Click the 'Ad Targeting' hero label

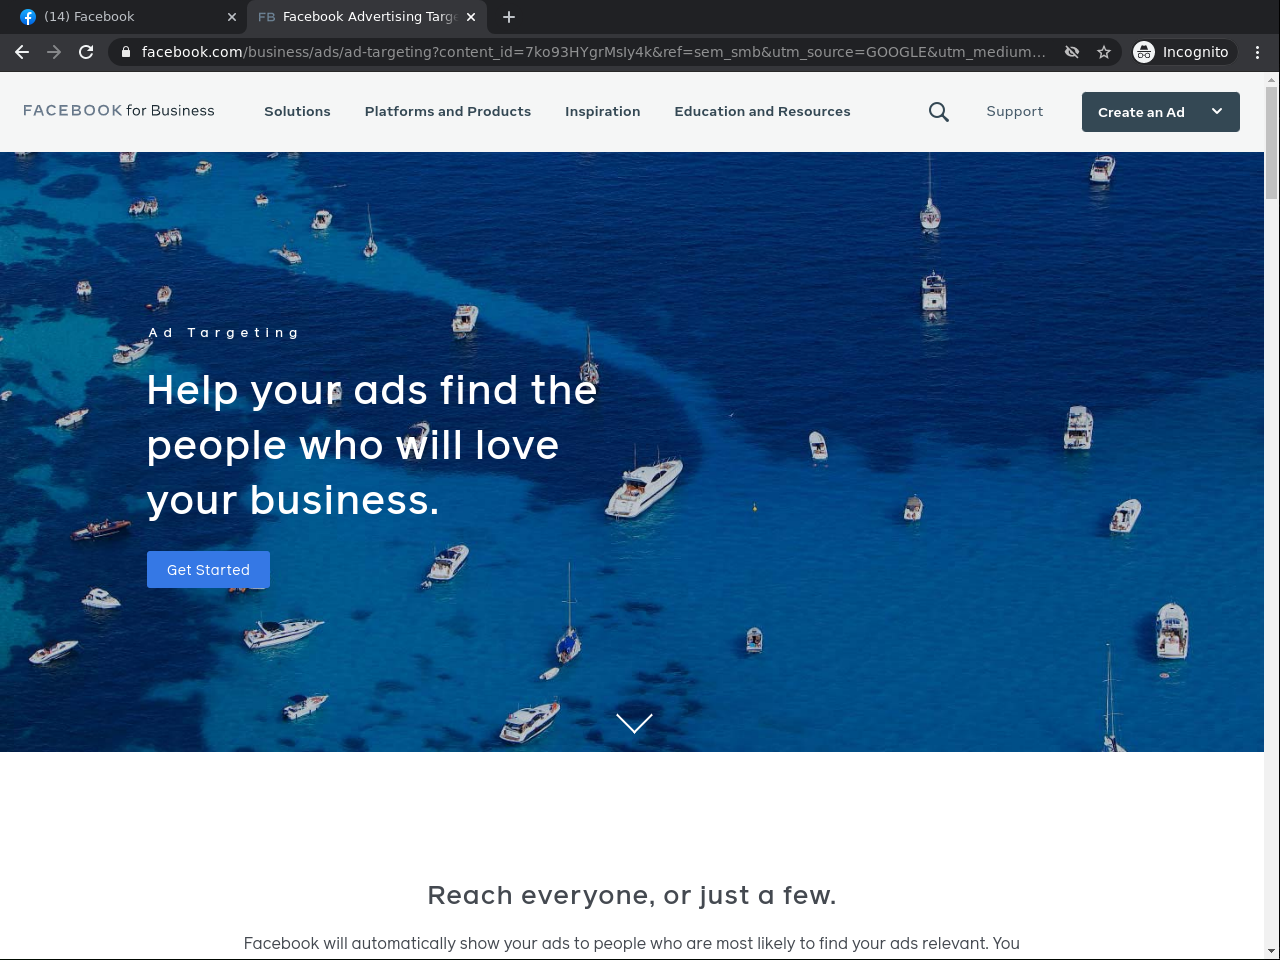coord(224,333)
